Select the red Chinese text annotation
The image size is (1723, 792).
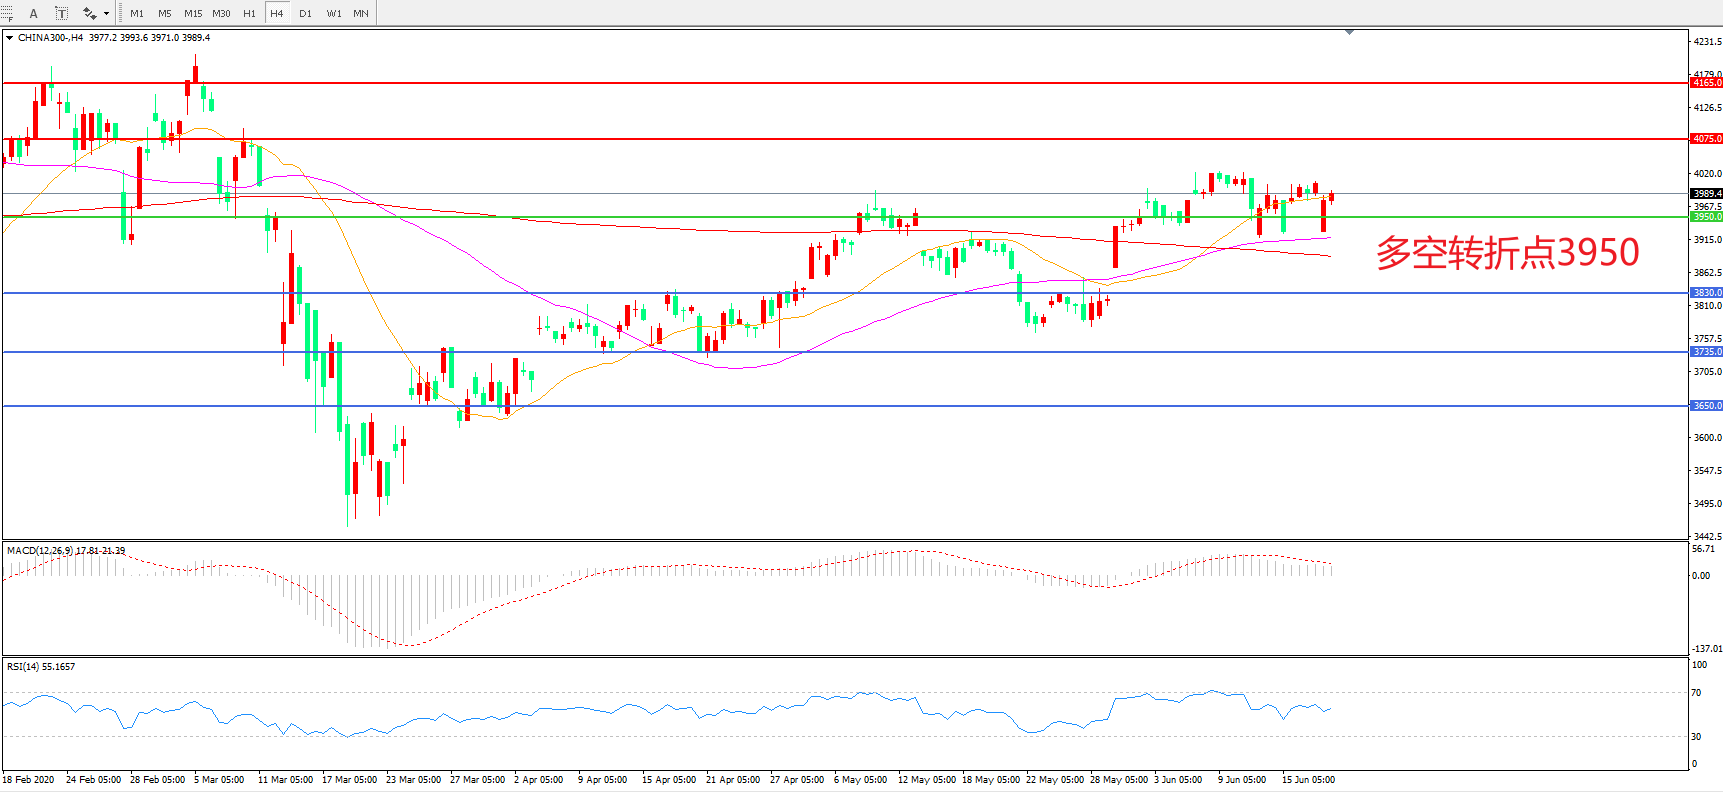[1507, 253]
